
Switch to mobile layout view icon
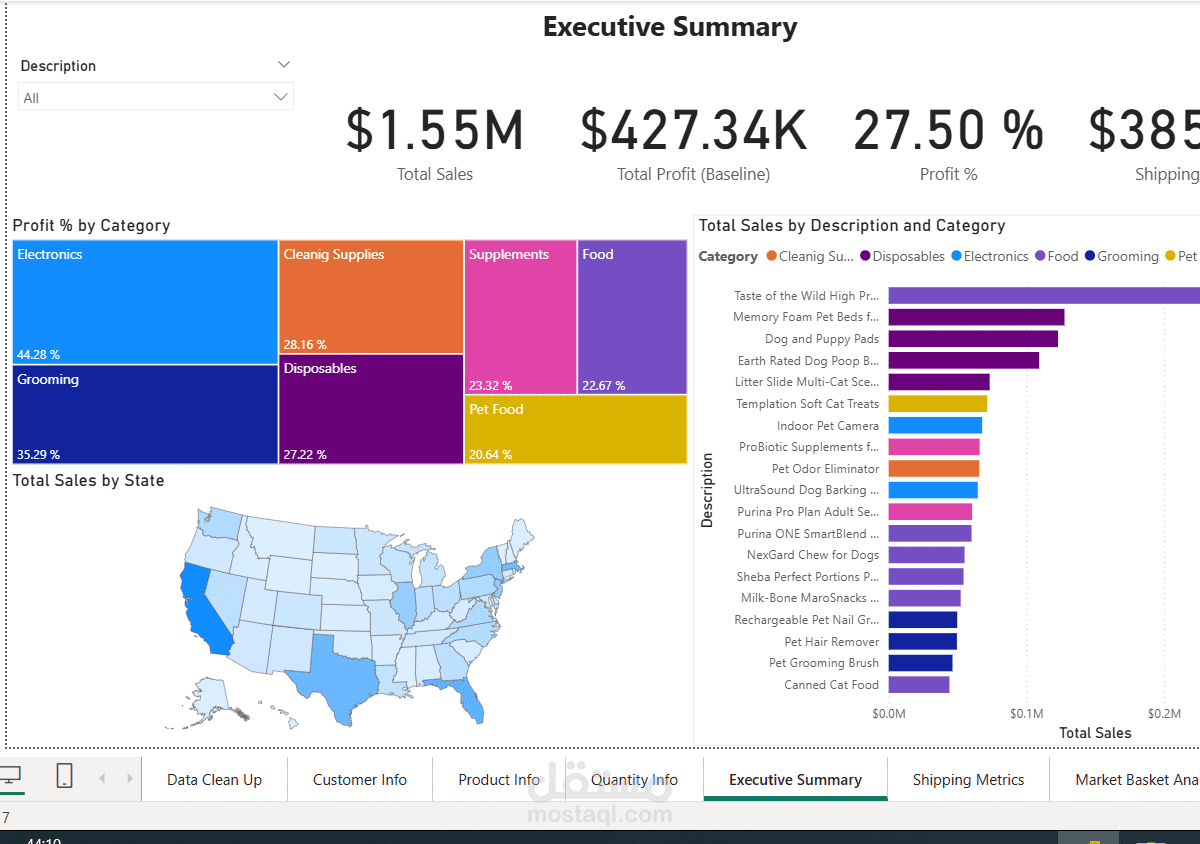[64, 775]
